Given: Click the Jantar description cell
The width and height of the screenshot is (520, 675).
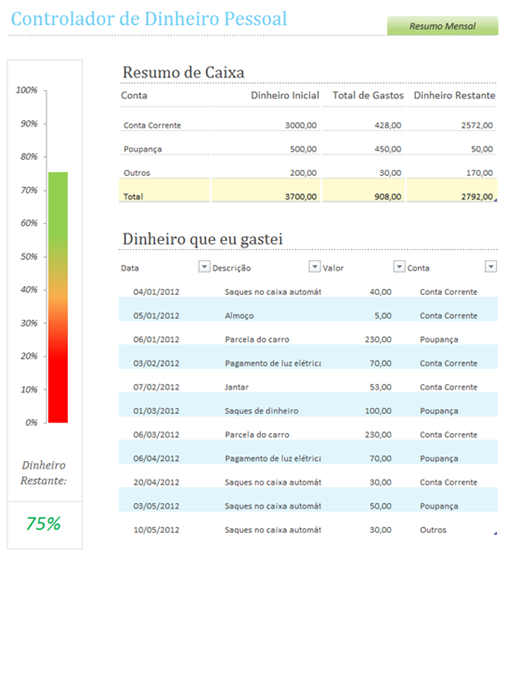Looking at the screenshot, I should (237, 387).
